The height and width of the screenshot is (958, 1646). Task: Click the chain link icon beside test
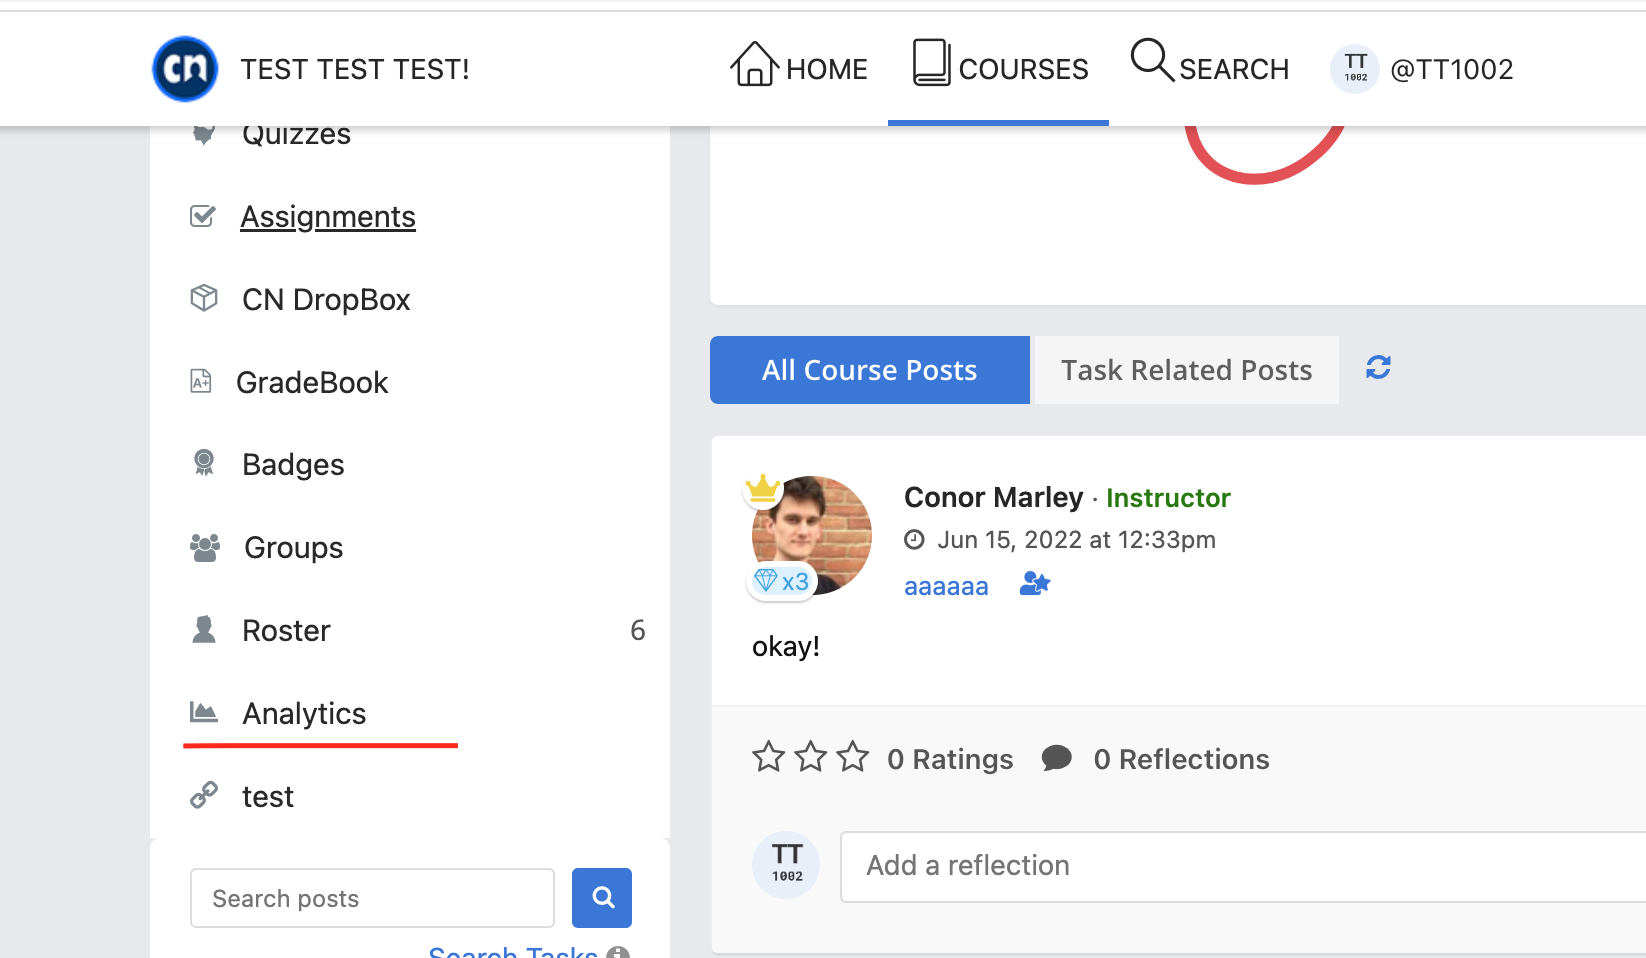pos(204,795)
